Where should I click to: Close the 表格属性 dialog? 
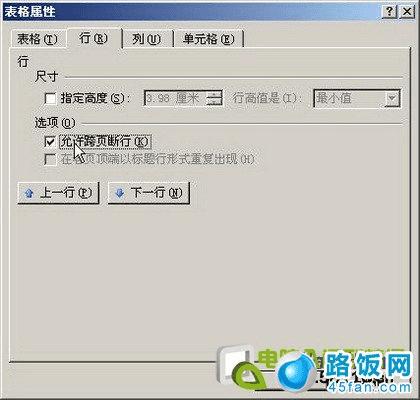point(406,12)
